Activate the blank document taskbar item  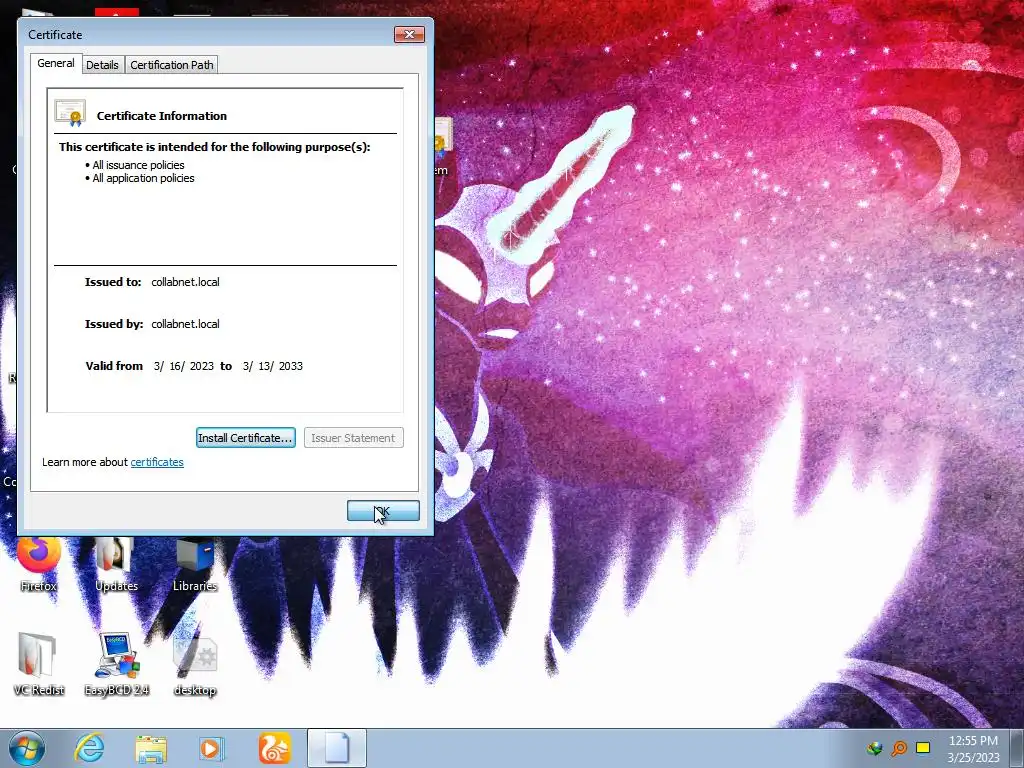(x=337, y=748)
